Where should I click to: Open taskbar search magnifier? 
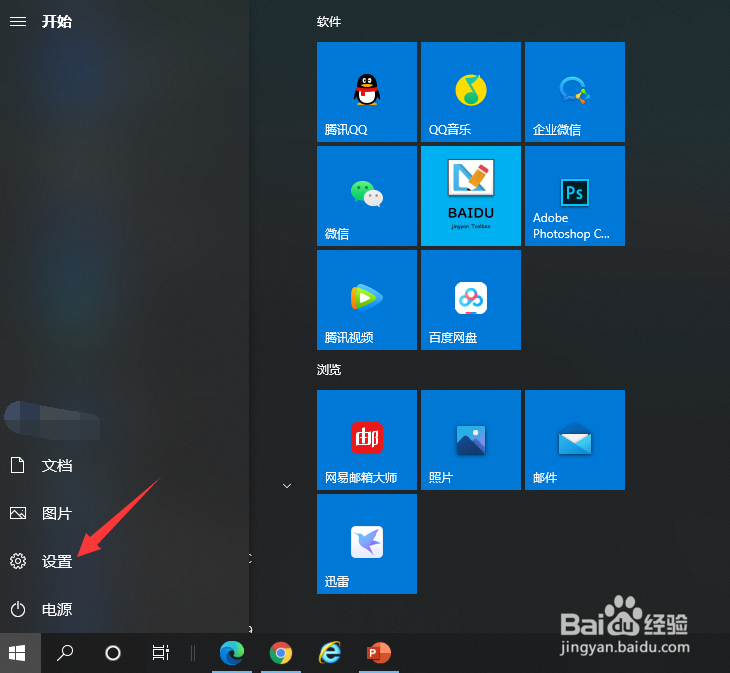65,653
